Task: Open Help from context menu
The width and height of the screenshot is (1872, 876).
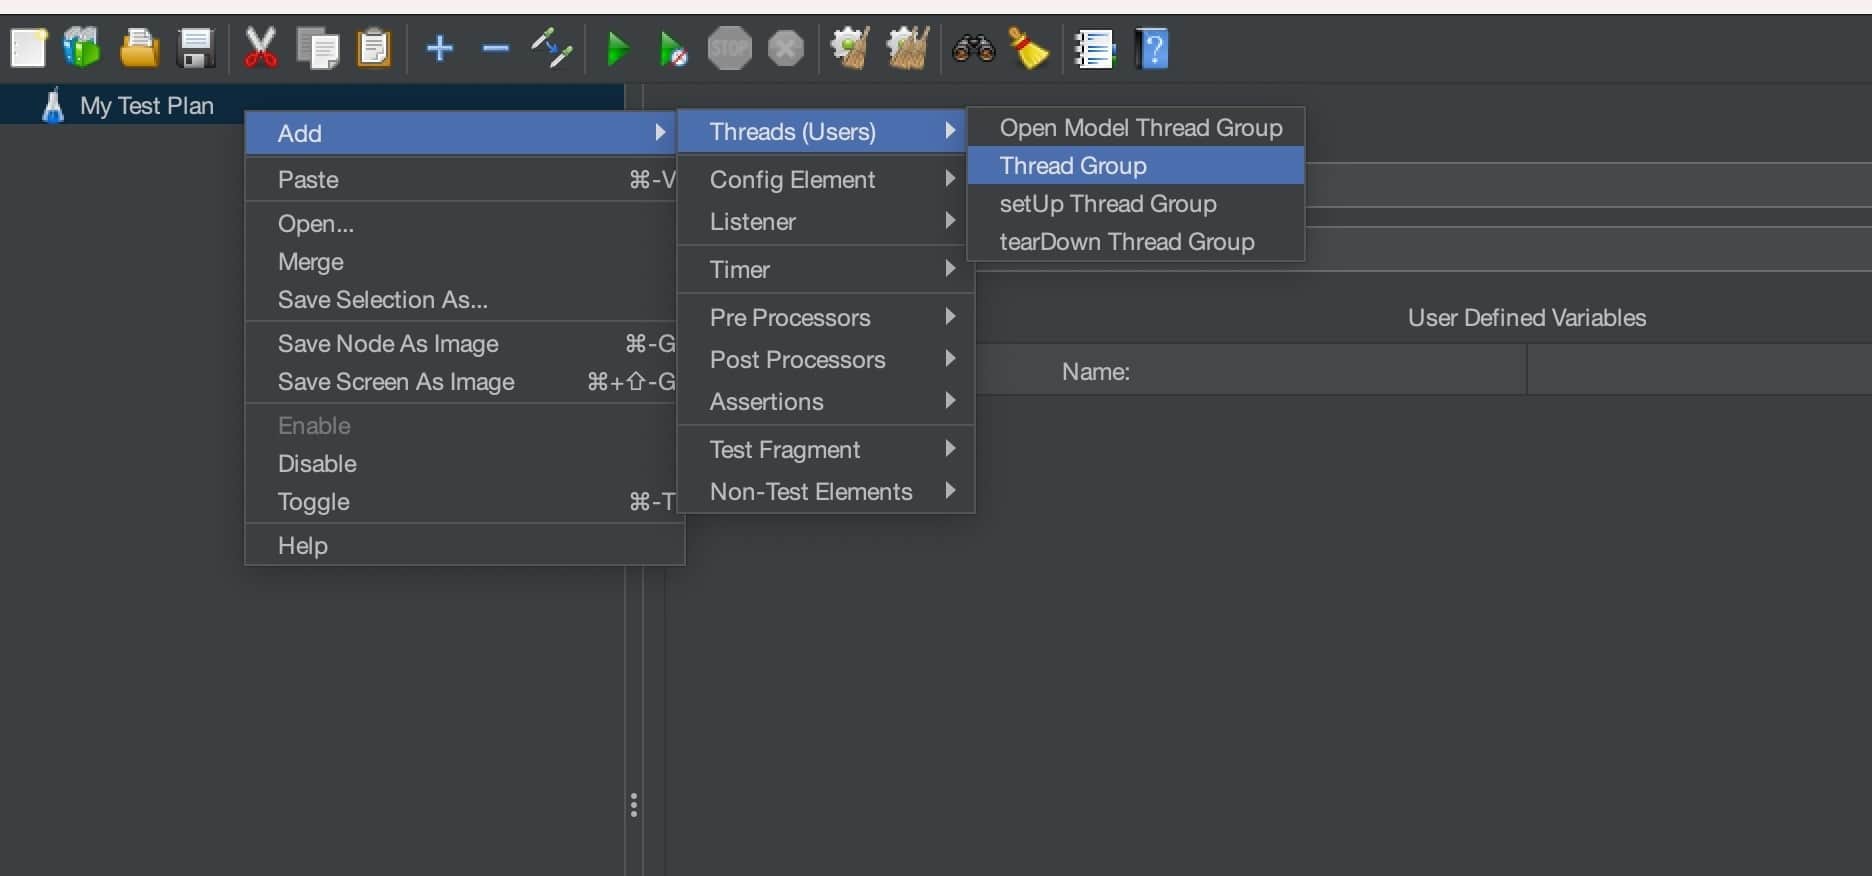Action: [465, 546]
